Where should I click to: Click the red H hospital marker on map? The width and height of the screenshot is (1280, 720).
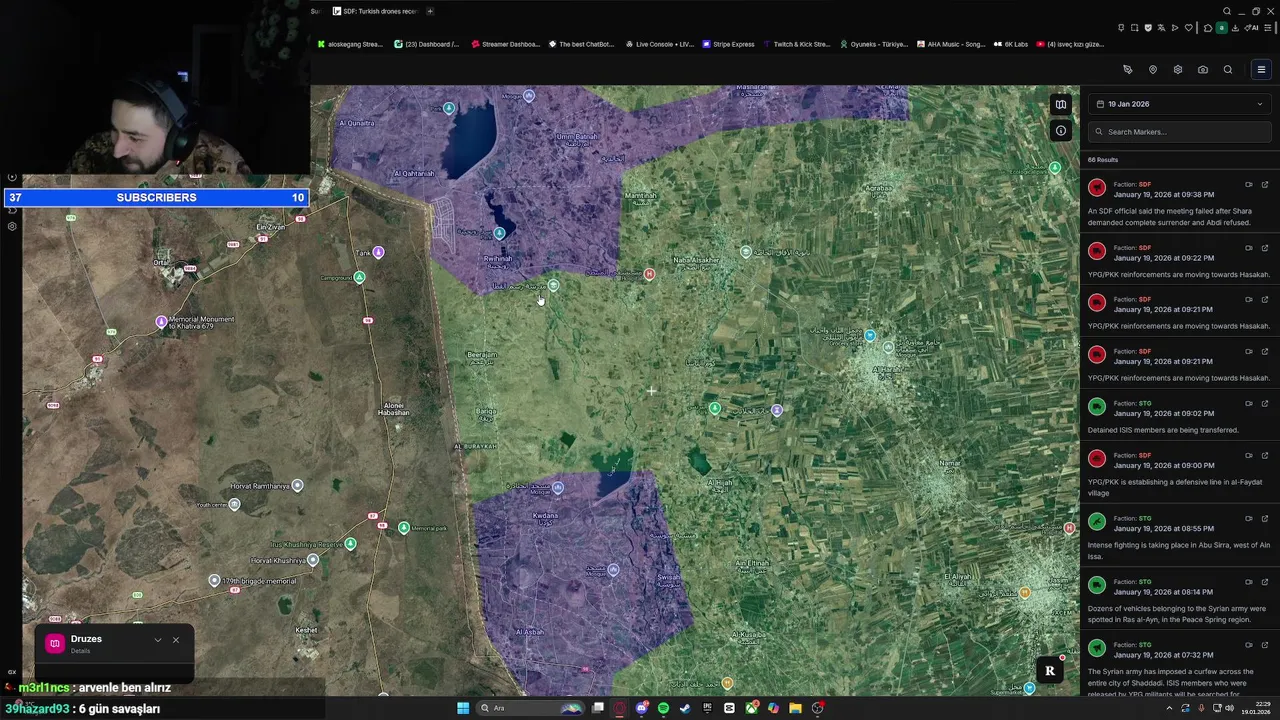pos(649,274)
